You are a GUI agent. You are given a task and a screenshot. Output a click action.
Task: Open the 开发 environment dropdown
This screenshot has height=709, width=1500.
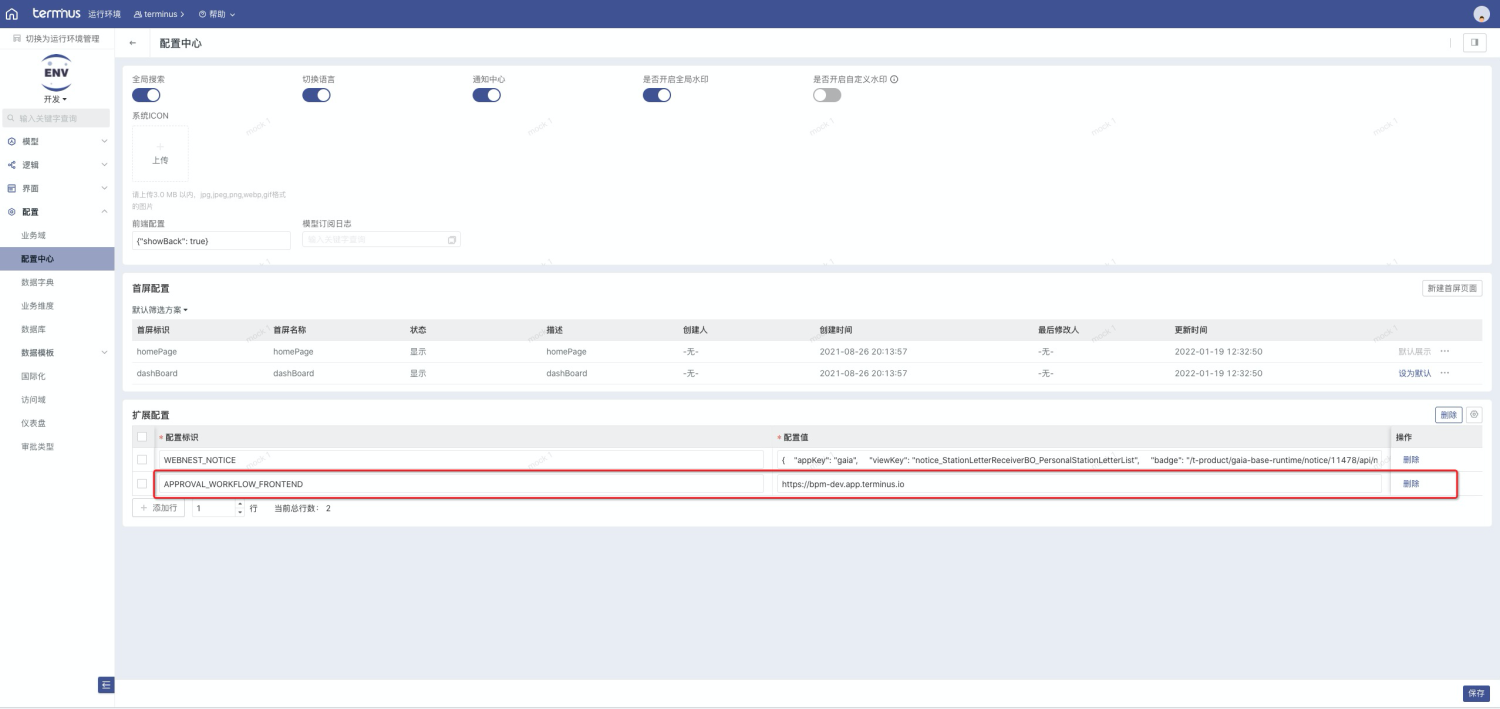click(x=56, y=99)
